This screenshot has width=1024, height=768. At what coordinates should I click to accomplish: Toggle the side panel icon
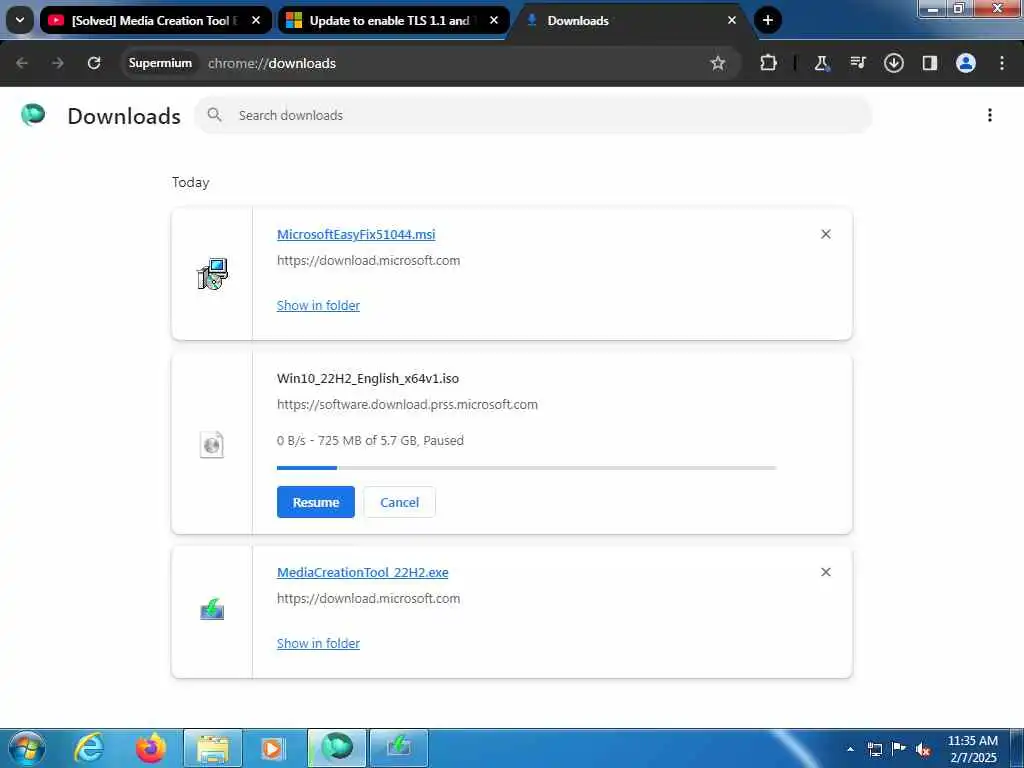point(929,63)
